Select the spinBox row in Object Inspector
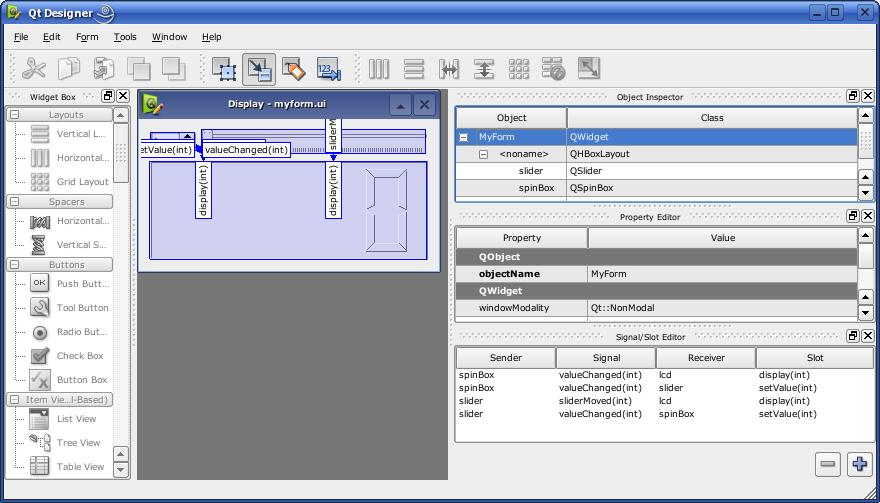Viewport: 880px width, 503px height. (x=656, y=188)
